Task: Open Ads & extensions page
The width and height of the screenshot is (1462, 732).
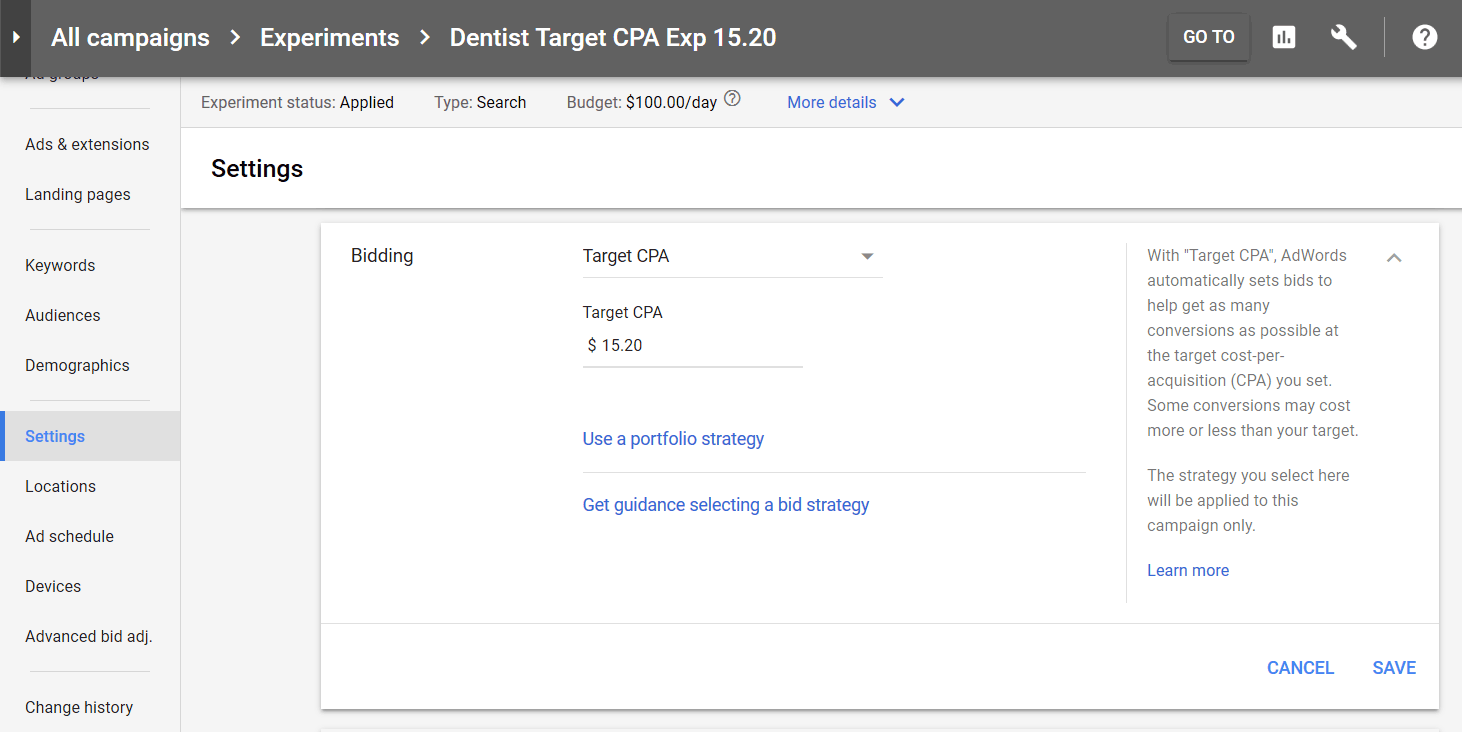Action: [x=87, y=144]
